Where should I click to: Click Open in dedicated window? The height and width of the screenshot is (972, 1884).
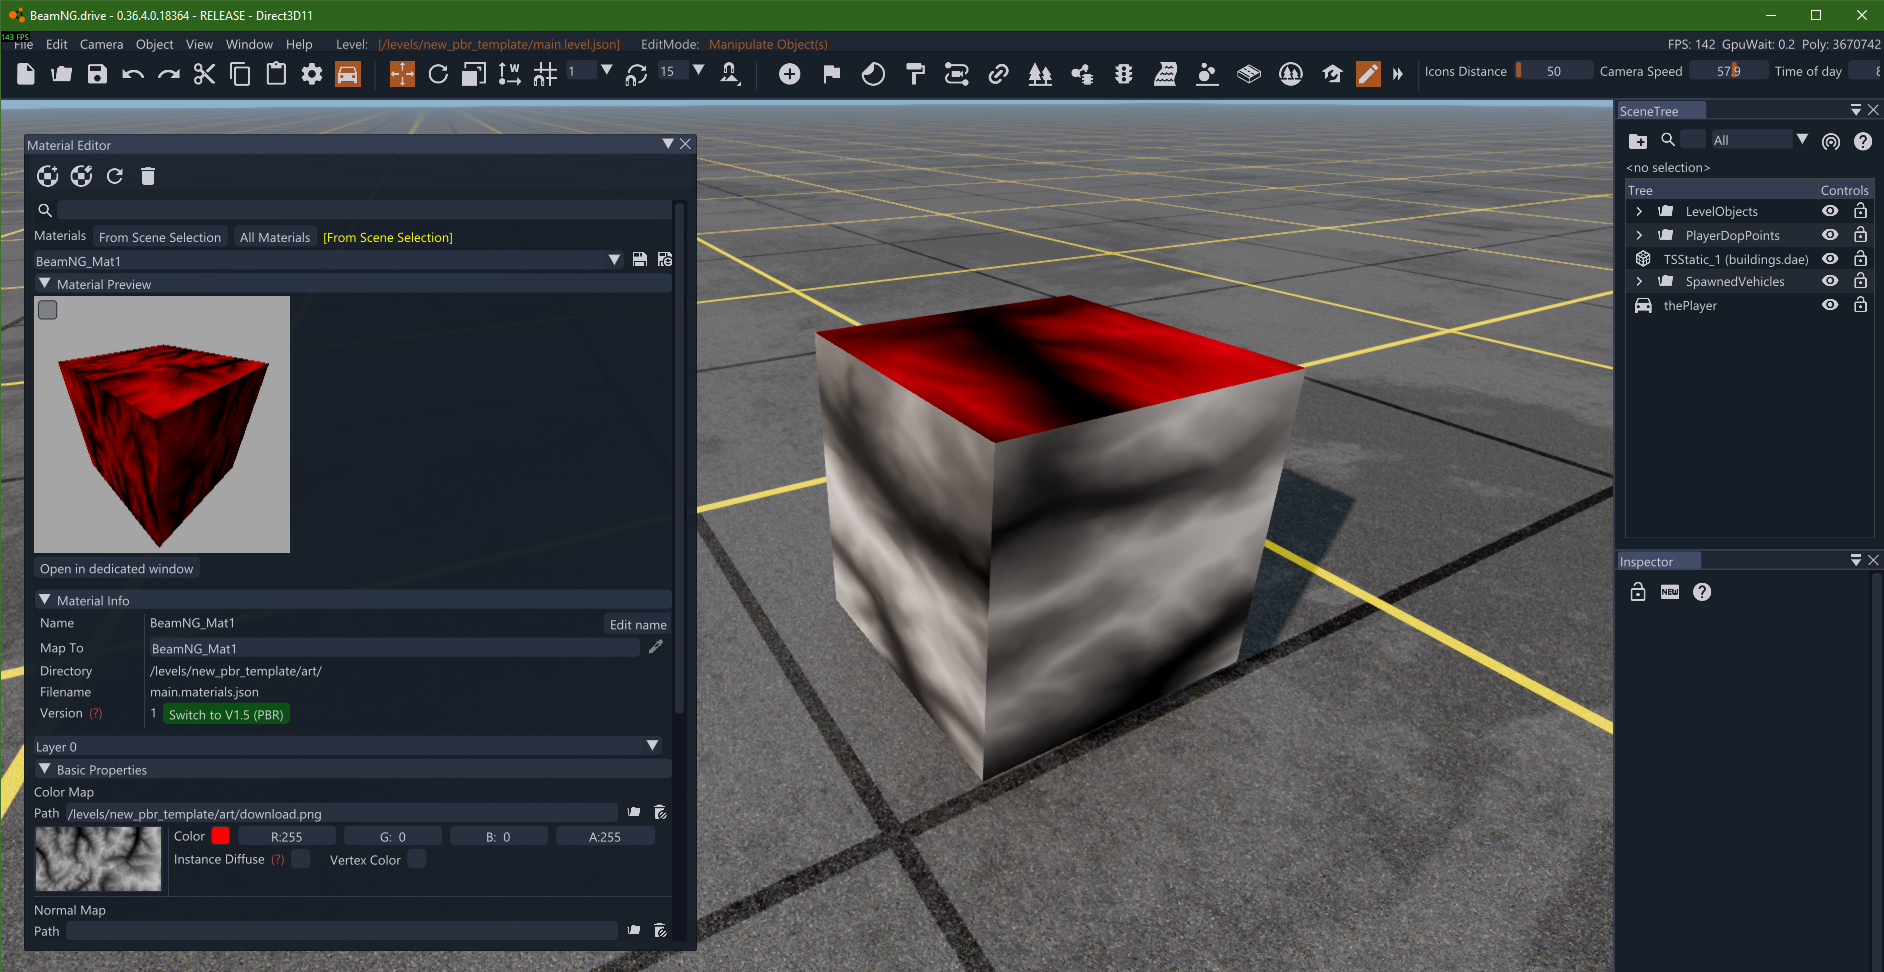tap(117, 569)
